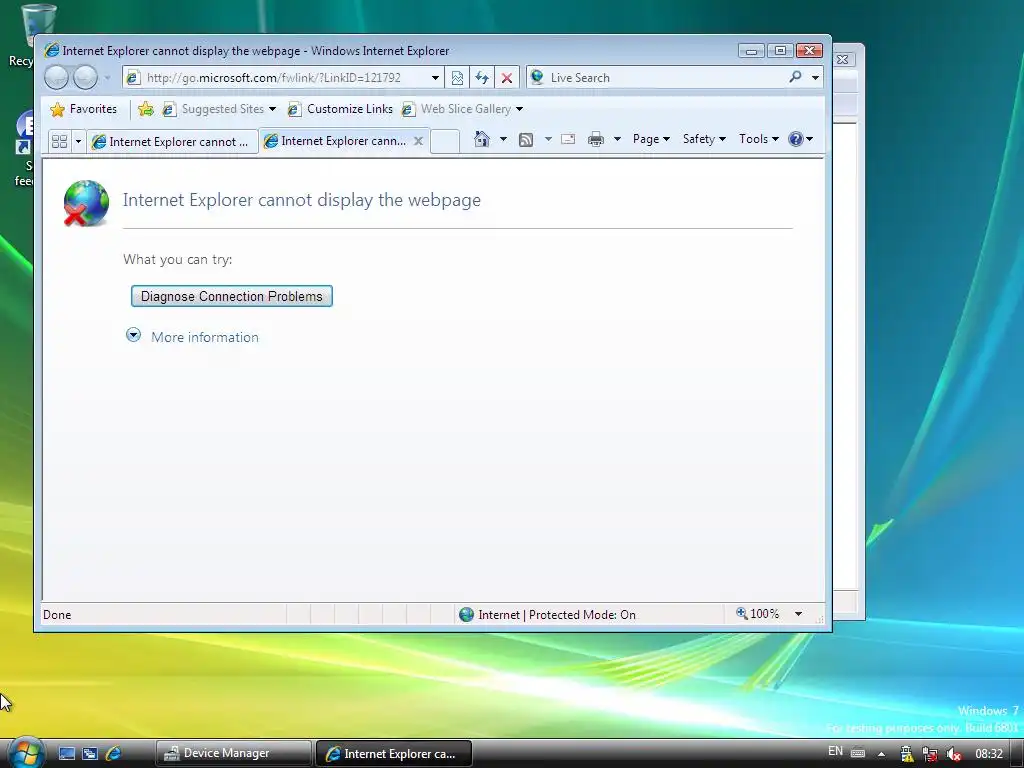This screenshot has height=768, width=1024.
Task: Toggle Compatibility View icon
Action: click(457, 78)
